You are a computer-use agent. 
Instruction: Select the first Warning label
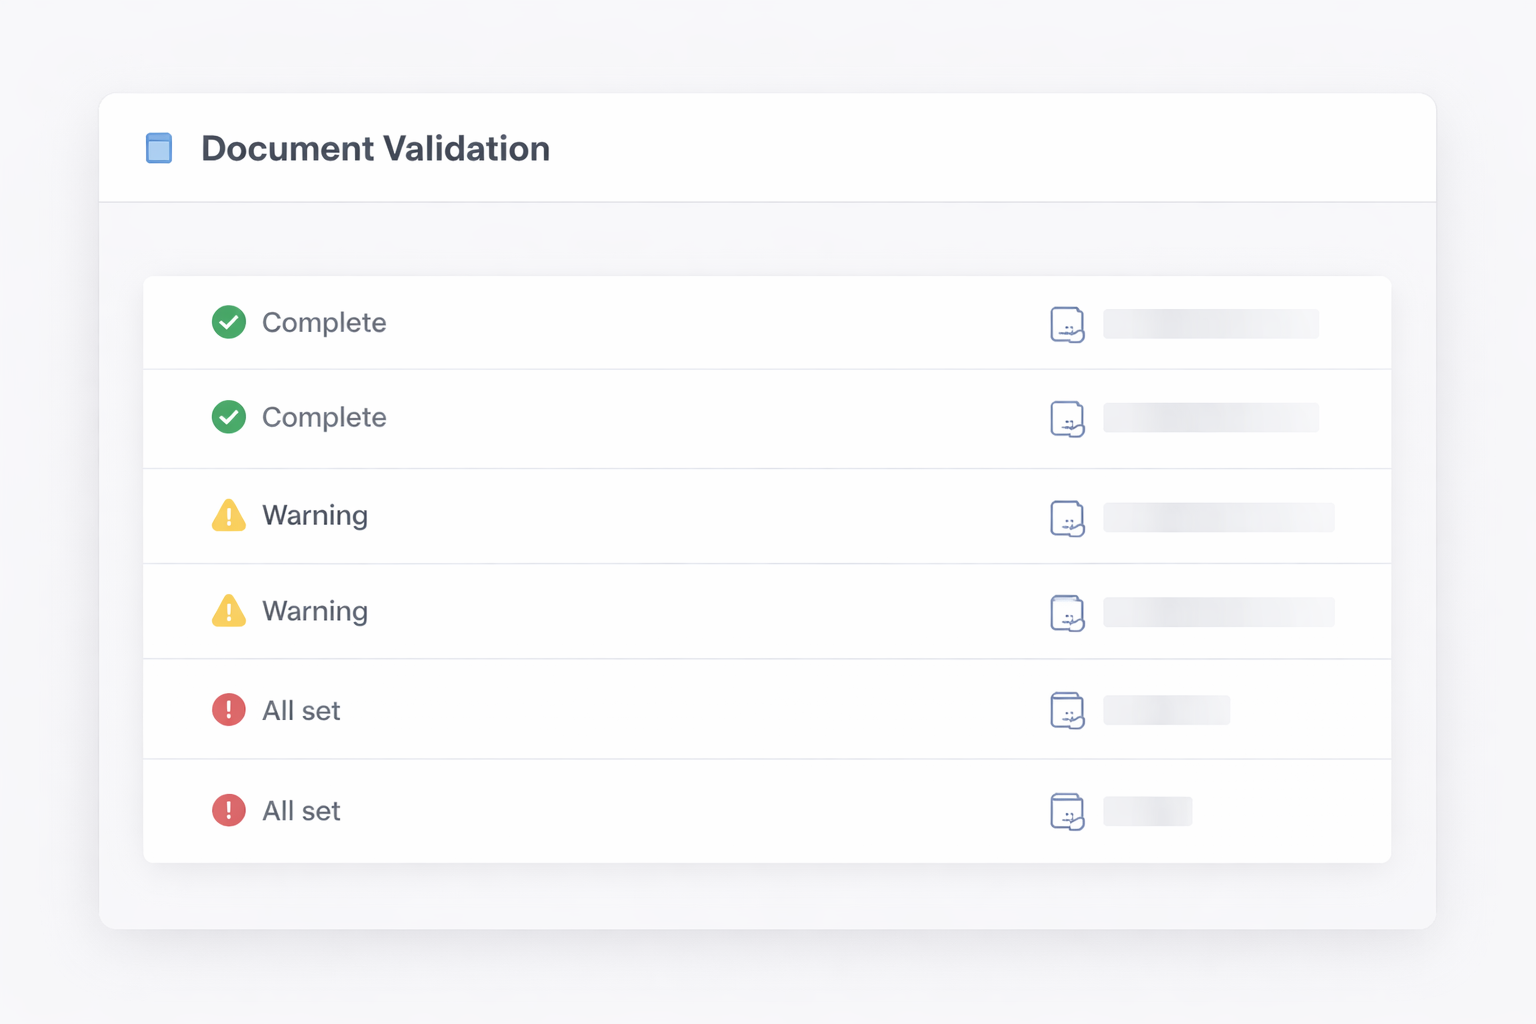[315, 515]
